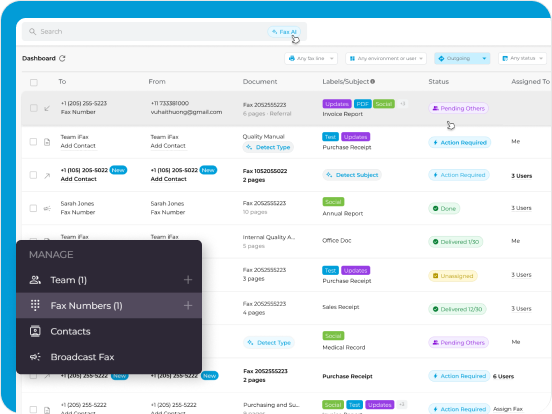The height and width of the screenshot is (414, 552).
Task: Click the 'Office Doc' subject text
Action: click(337, 240)
